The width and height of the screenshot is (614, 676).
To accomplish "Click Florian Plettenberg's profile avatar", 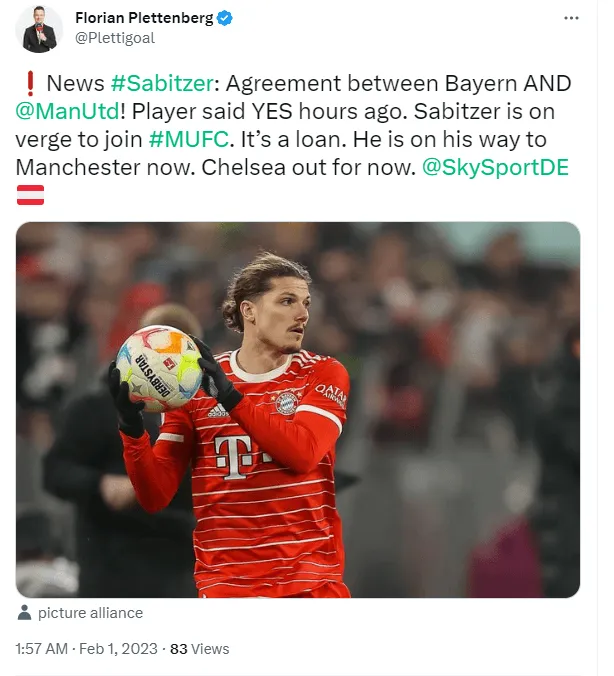I will [x=39, y=29].
